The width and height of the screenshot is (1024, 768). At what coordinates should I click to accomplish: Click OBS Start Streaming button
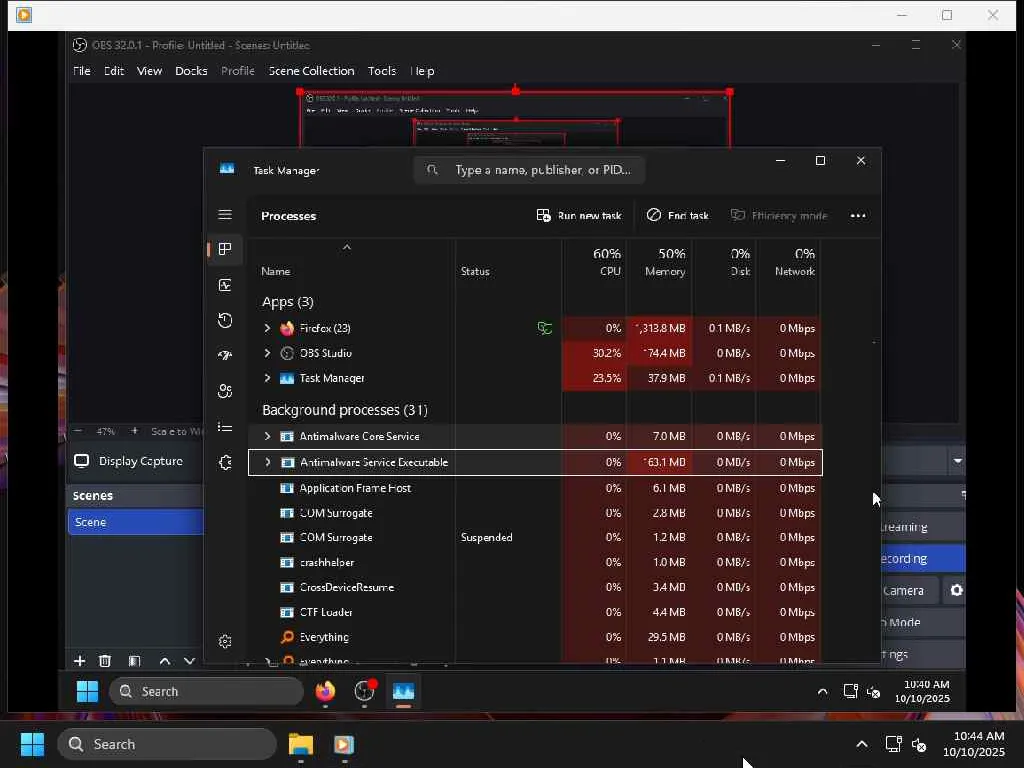pos(923,527)
